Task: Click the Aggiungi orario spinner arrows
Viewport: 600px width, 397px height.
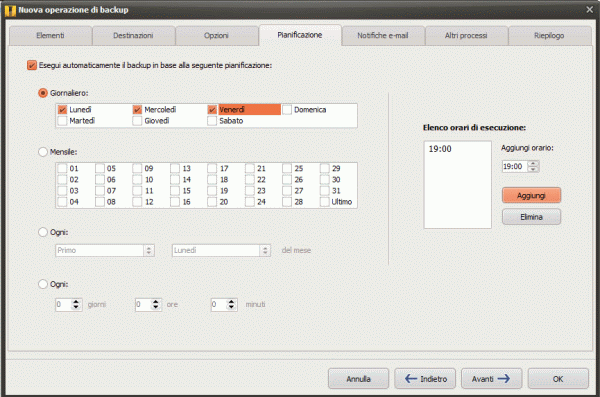Action: point(533,167)
